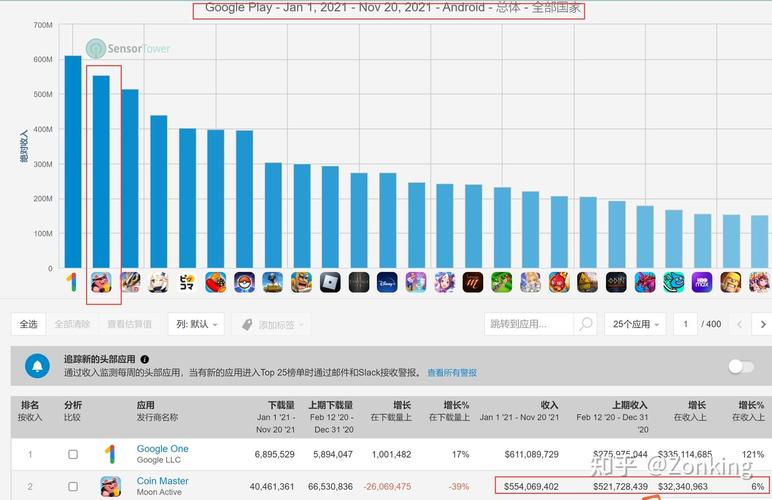Click the Pokémon GO pokeball icon
This screenshot has width=772, height=500.
[x=244, y=282]
